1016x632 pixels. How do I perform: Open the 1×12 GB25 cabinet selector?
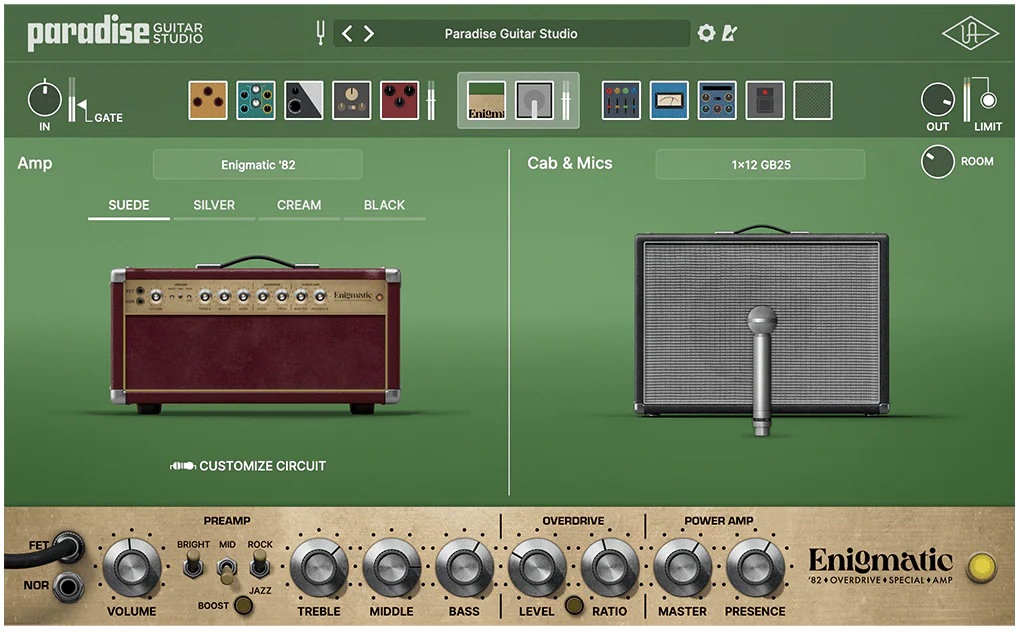(x=761, y=165)
